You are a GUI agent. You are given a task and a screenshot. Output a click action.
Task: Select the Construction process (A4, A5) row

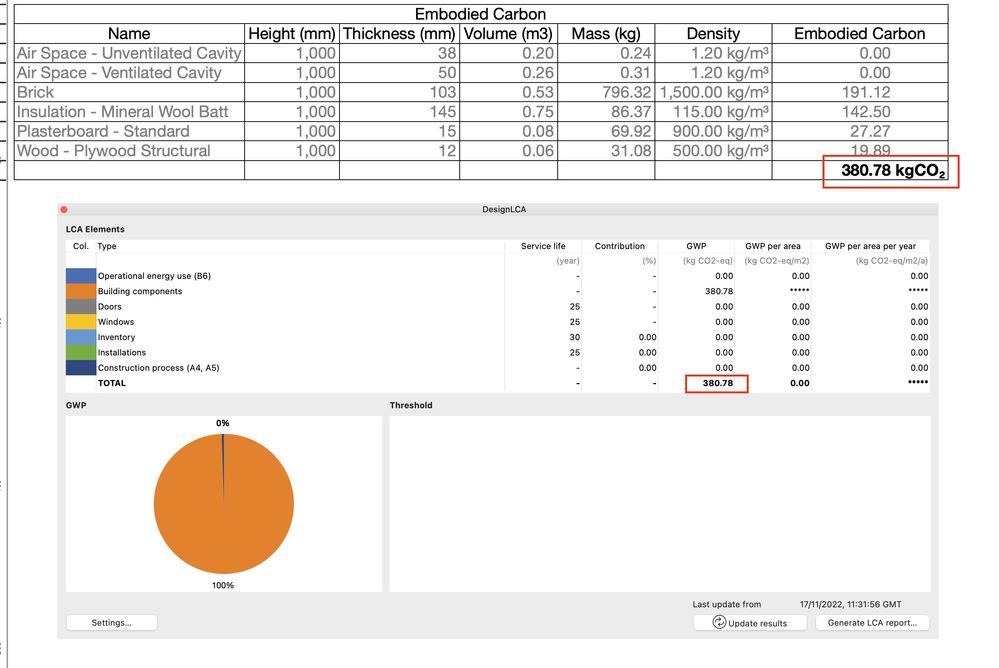coord(497,368)
